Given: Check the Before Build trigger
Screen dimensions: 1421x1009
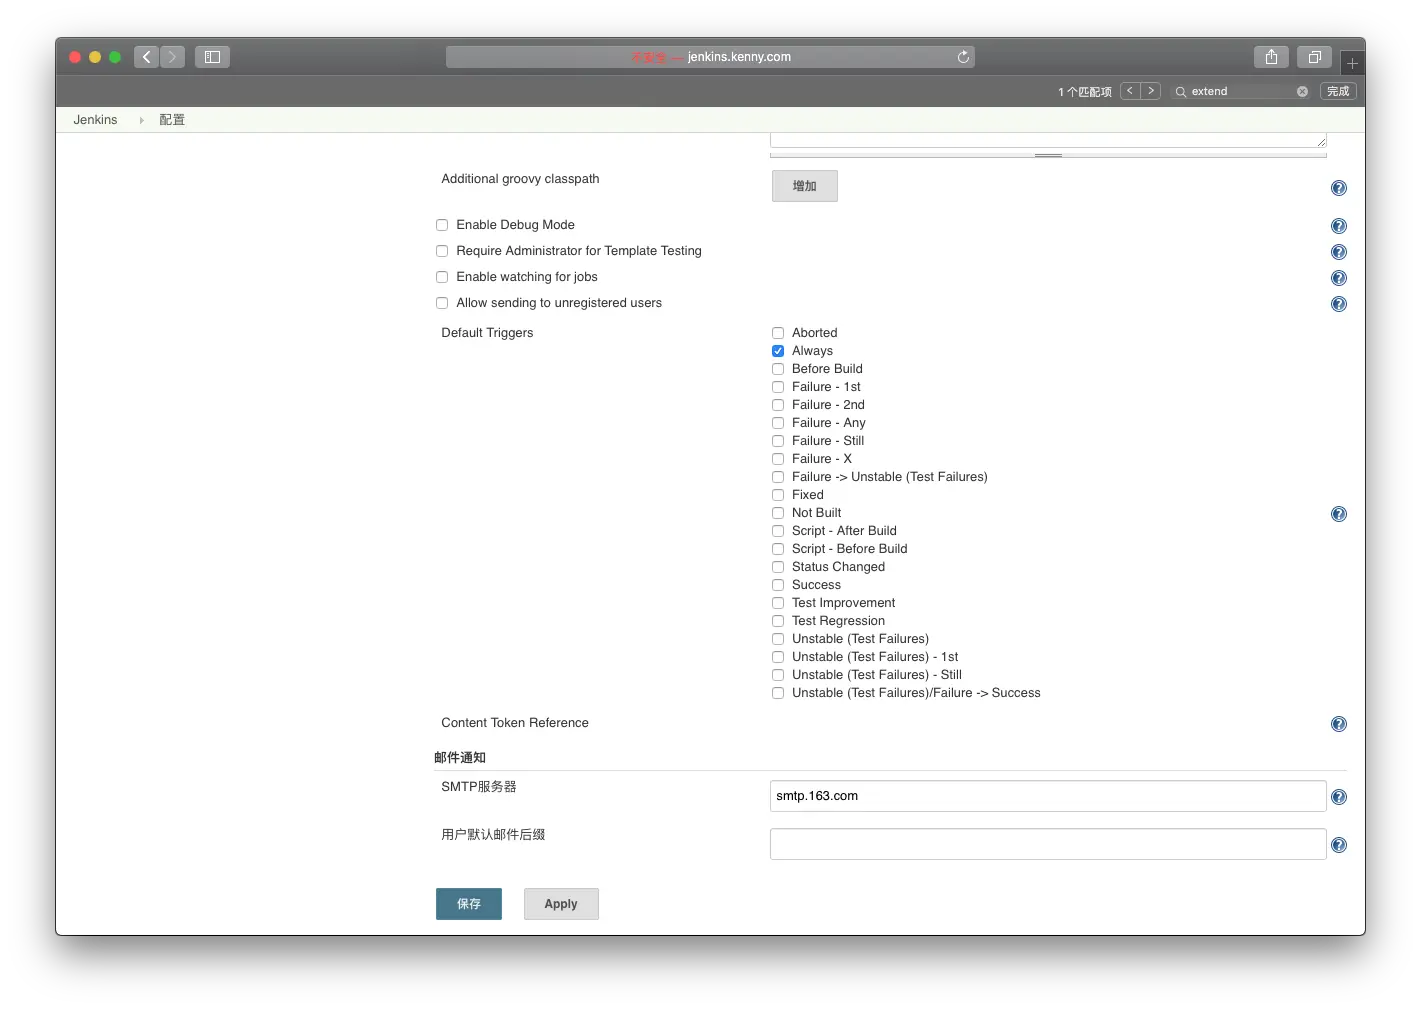Looking at the screenshot, I should tap(778, 369).
